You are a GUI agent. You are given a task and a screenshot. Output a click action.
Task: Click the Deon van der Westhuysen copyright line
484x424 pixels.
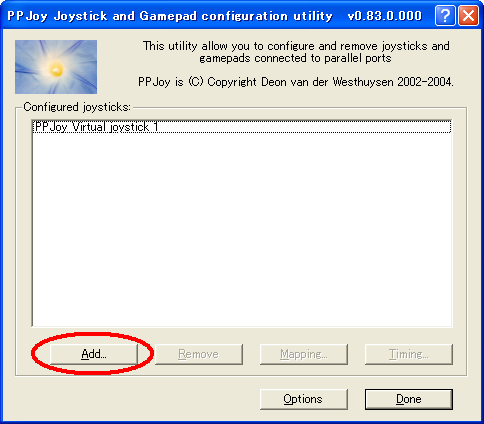coord(296,82)
